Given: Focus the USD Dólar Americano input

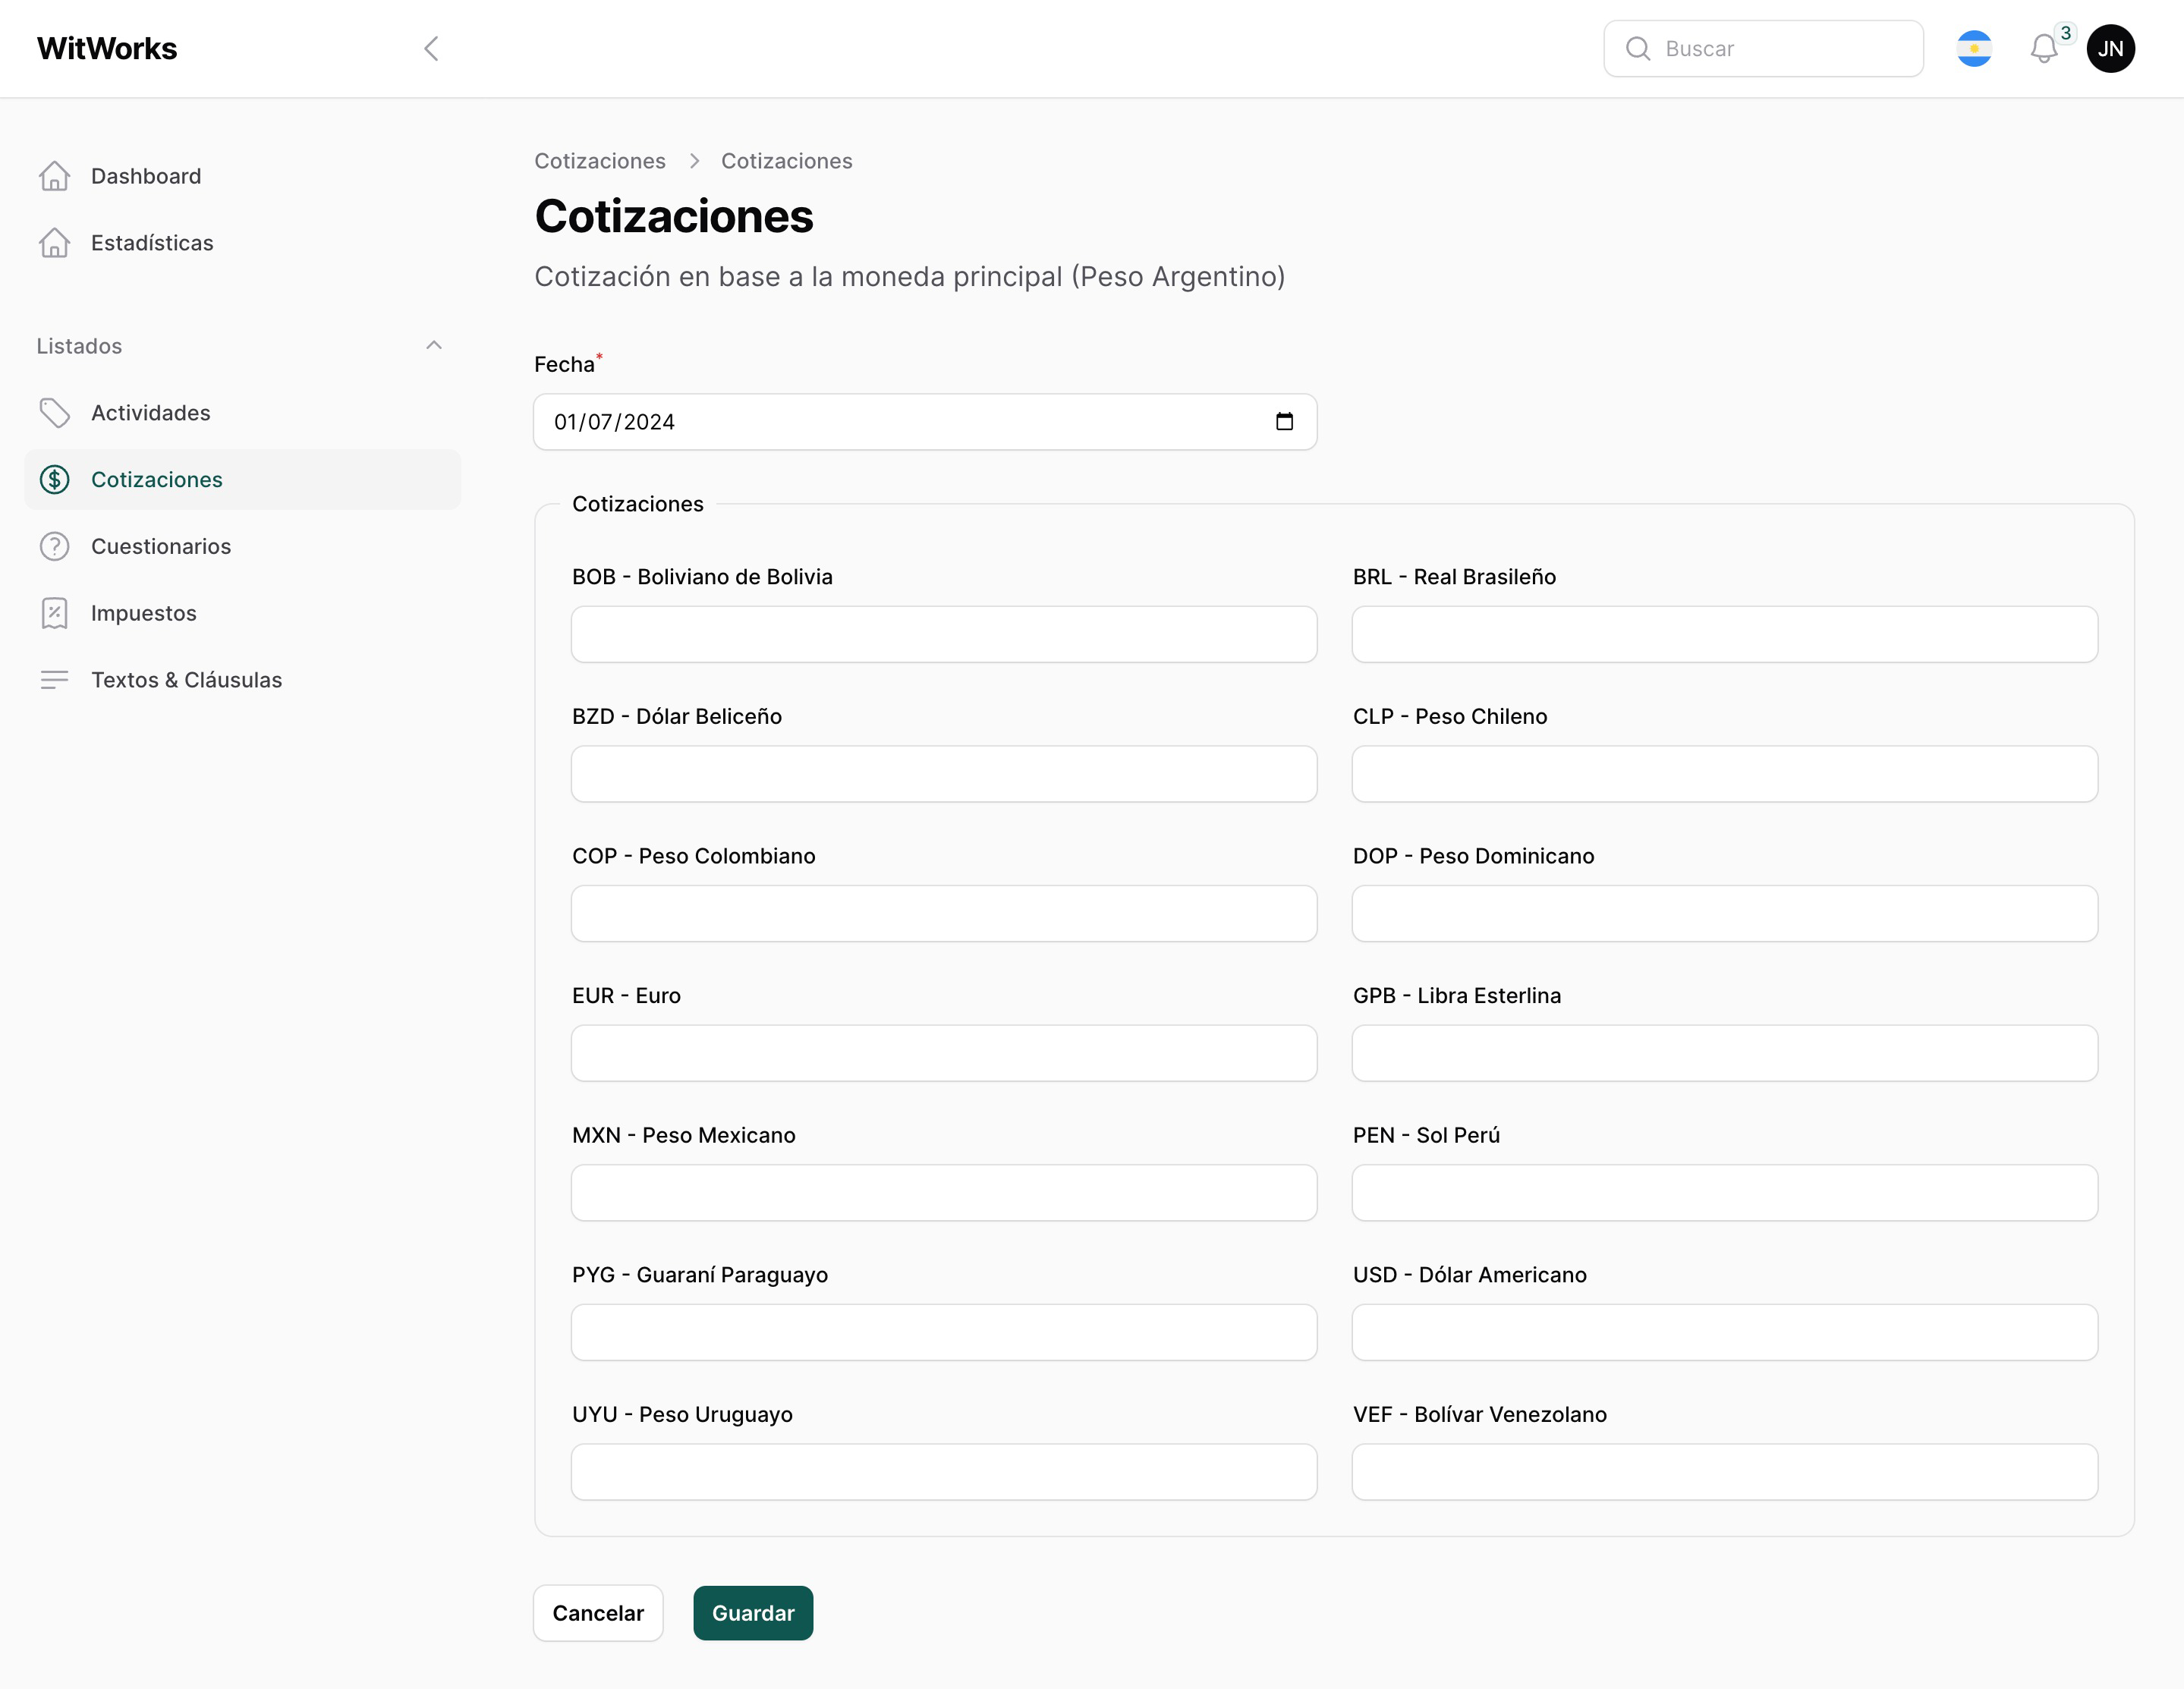Looking at the screenshot, I should 1725,1332.
